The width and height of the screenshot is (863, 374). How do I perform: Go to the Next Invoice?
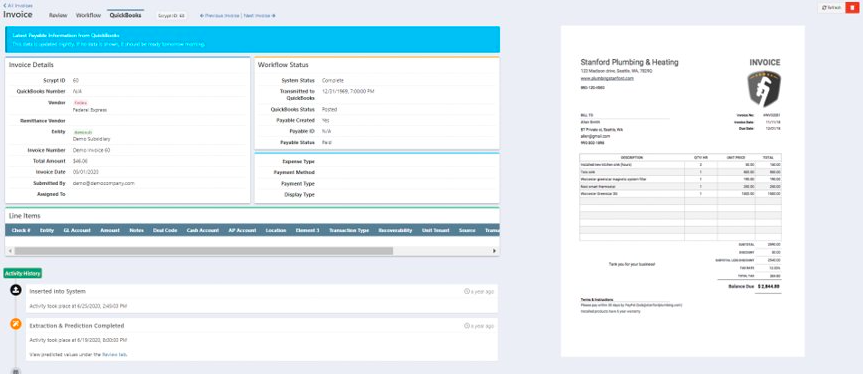click(260, 16)
